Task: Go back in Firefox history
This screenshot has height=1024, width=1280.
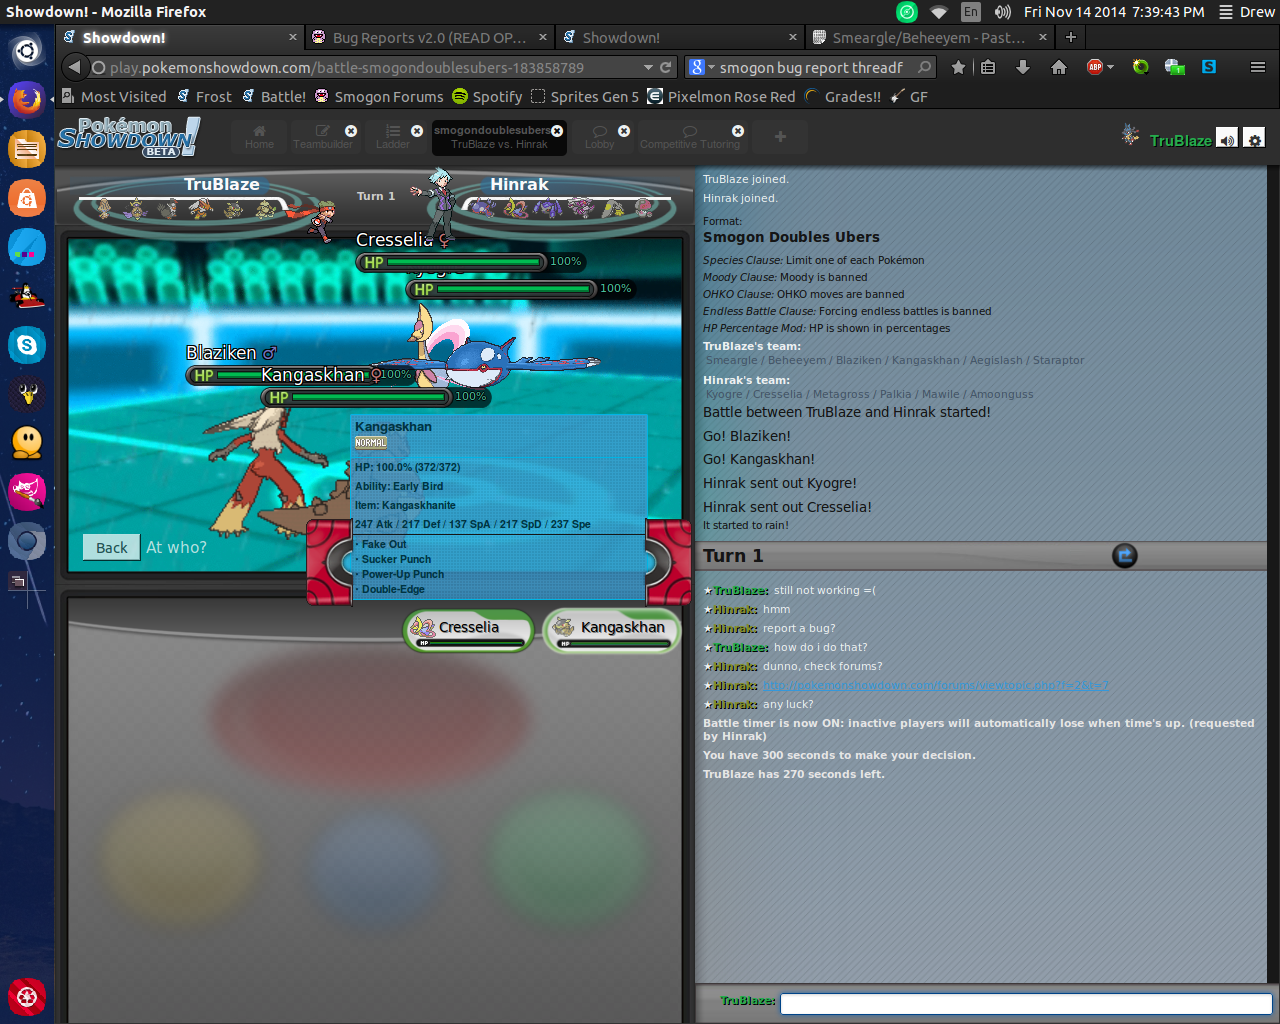Action: tap(74, 67)
